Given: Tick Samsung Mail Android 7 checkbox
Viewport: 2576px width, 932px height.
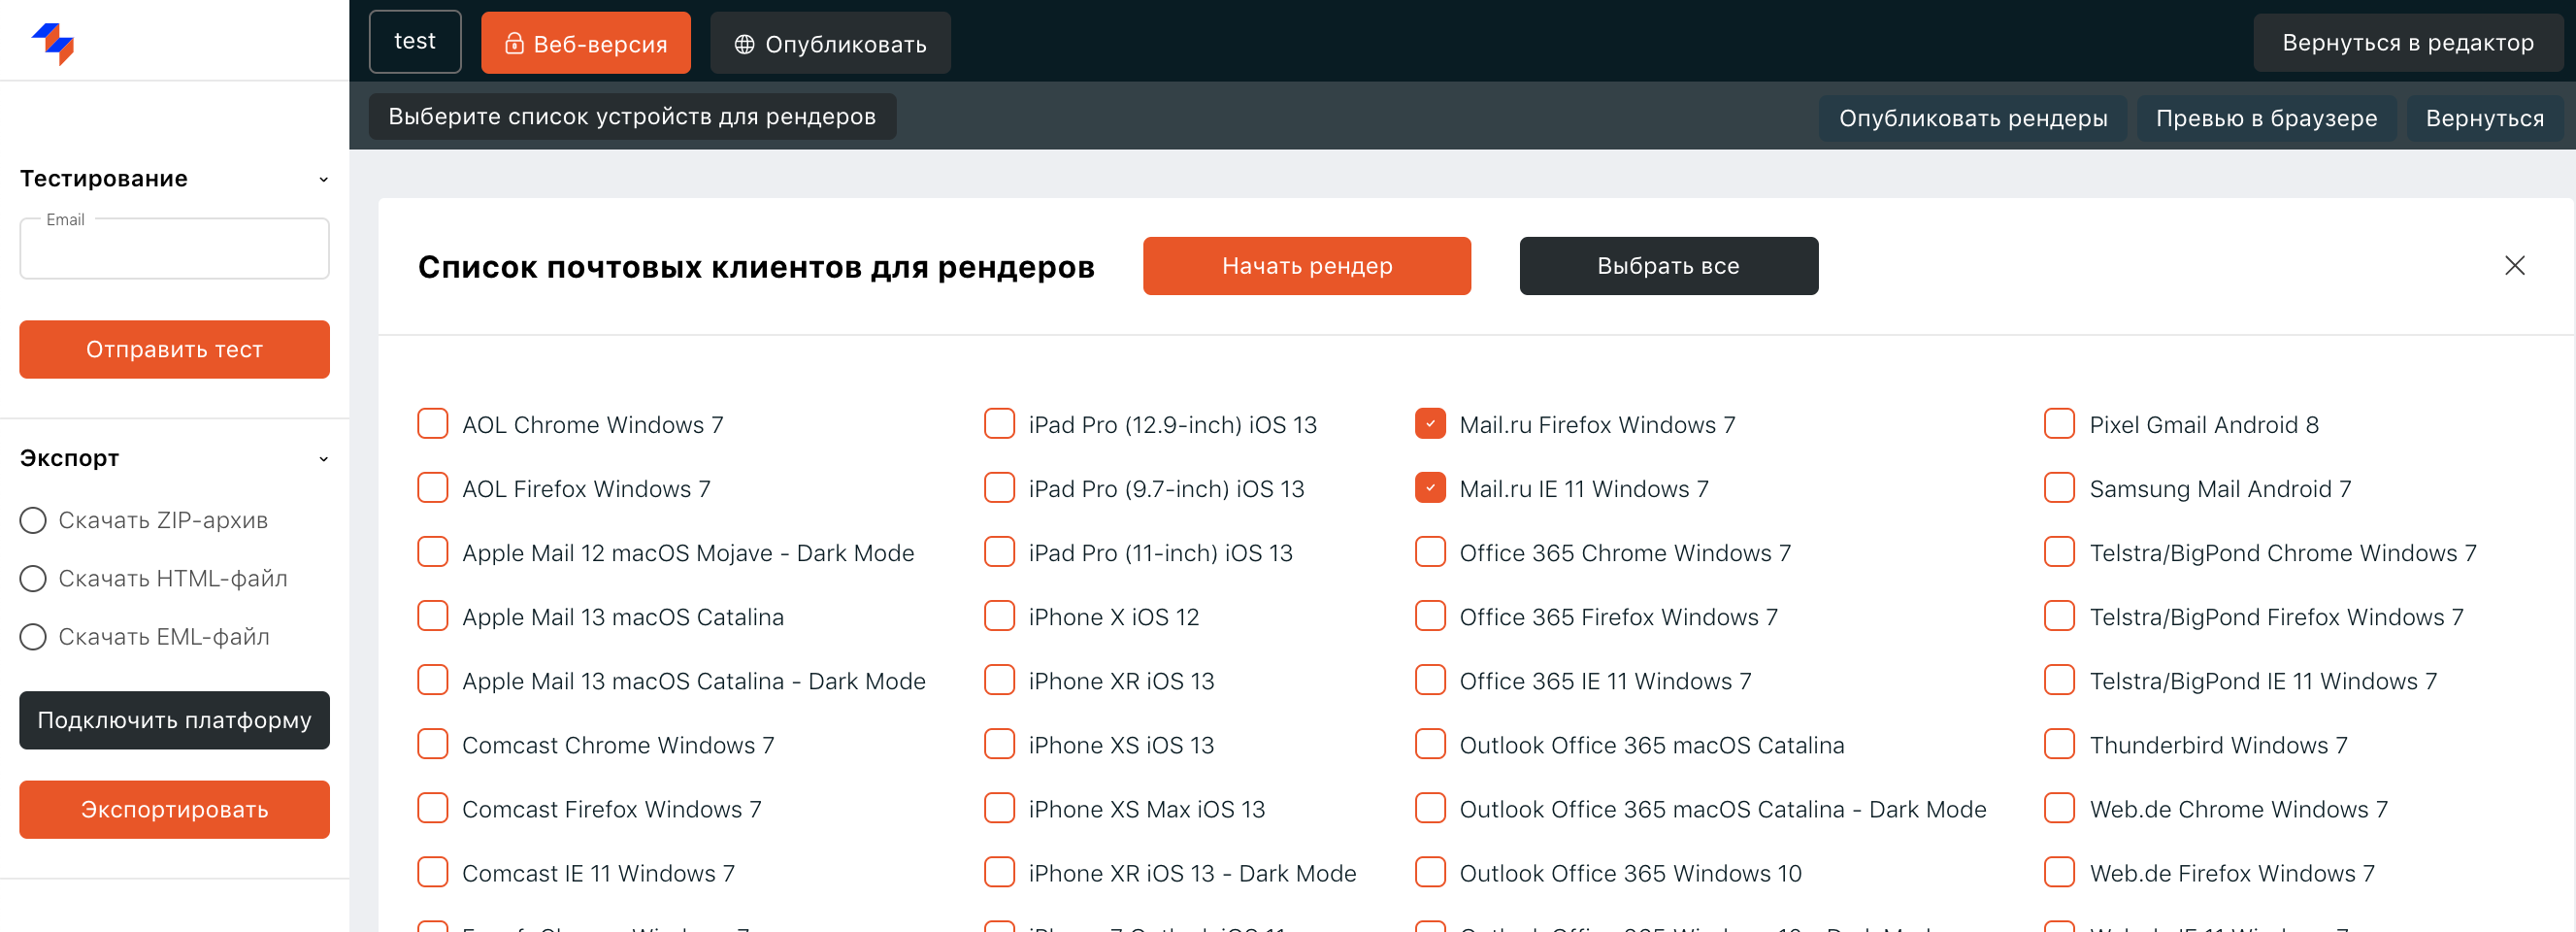Looking at the screenshot, I should (2060, 488).
